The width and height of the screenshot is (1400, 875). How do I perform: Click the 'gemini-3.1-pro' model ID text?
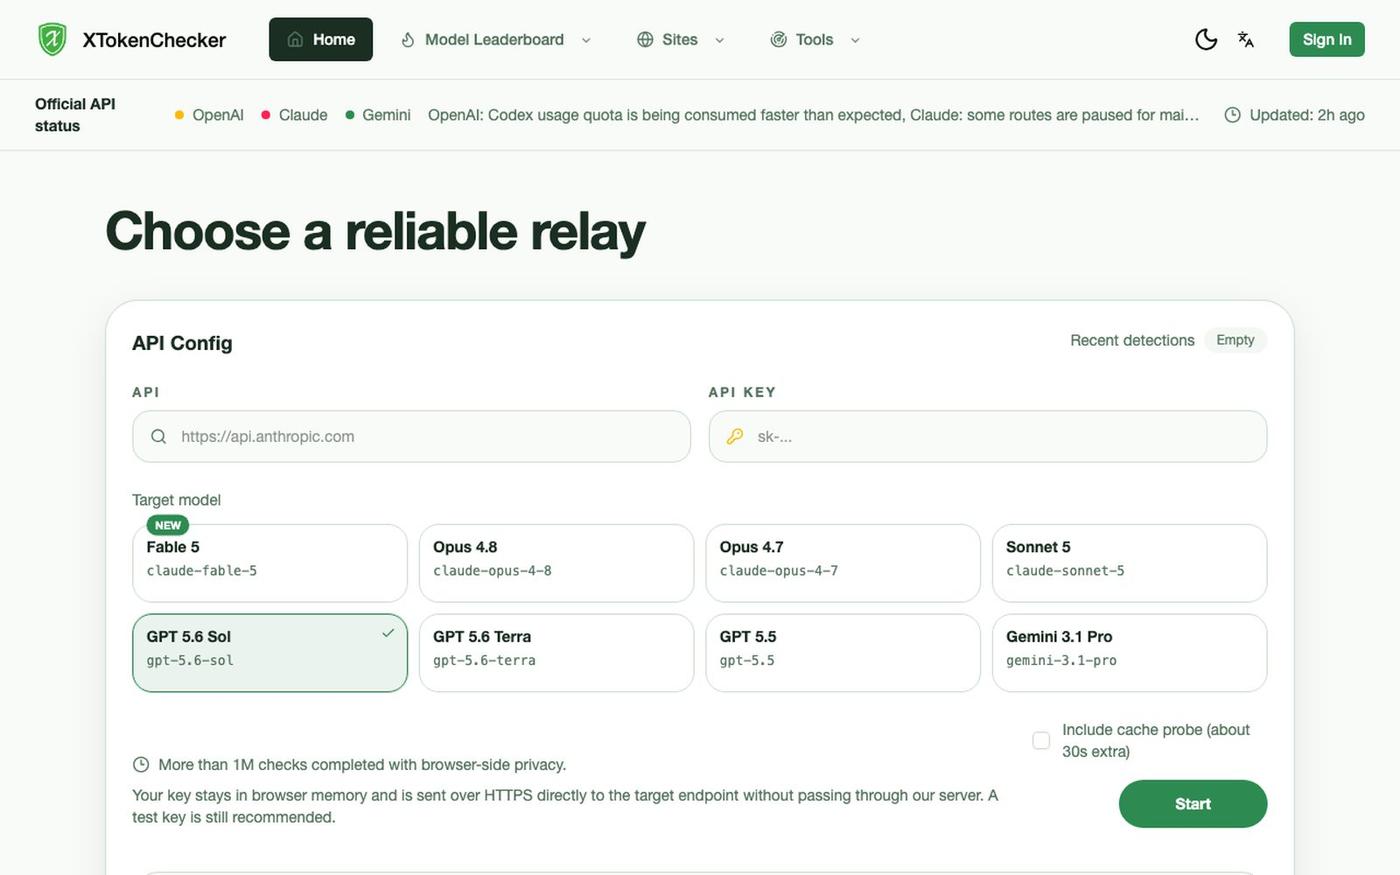coord(1061,661)
